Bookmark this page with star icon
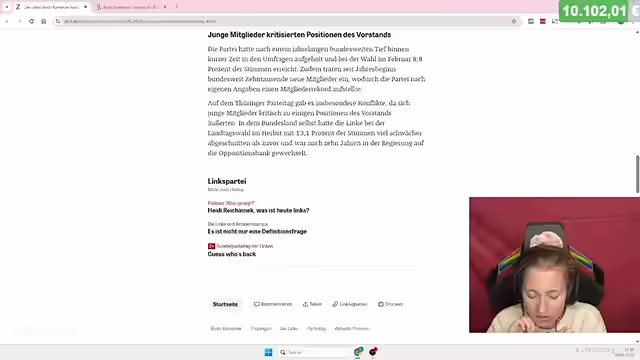Screen dimensions: 640x360 514,21
